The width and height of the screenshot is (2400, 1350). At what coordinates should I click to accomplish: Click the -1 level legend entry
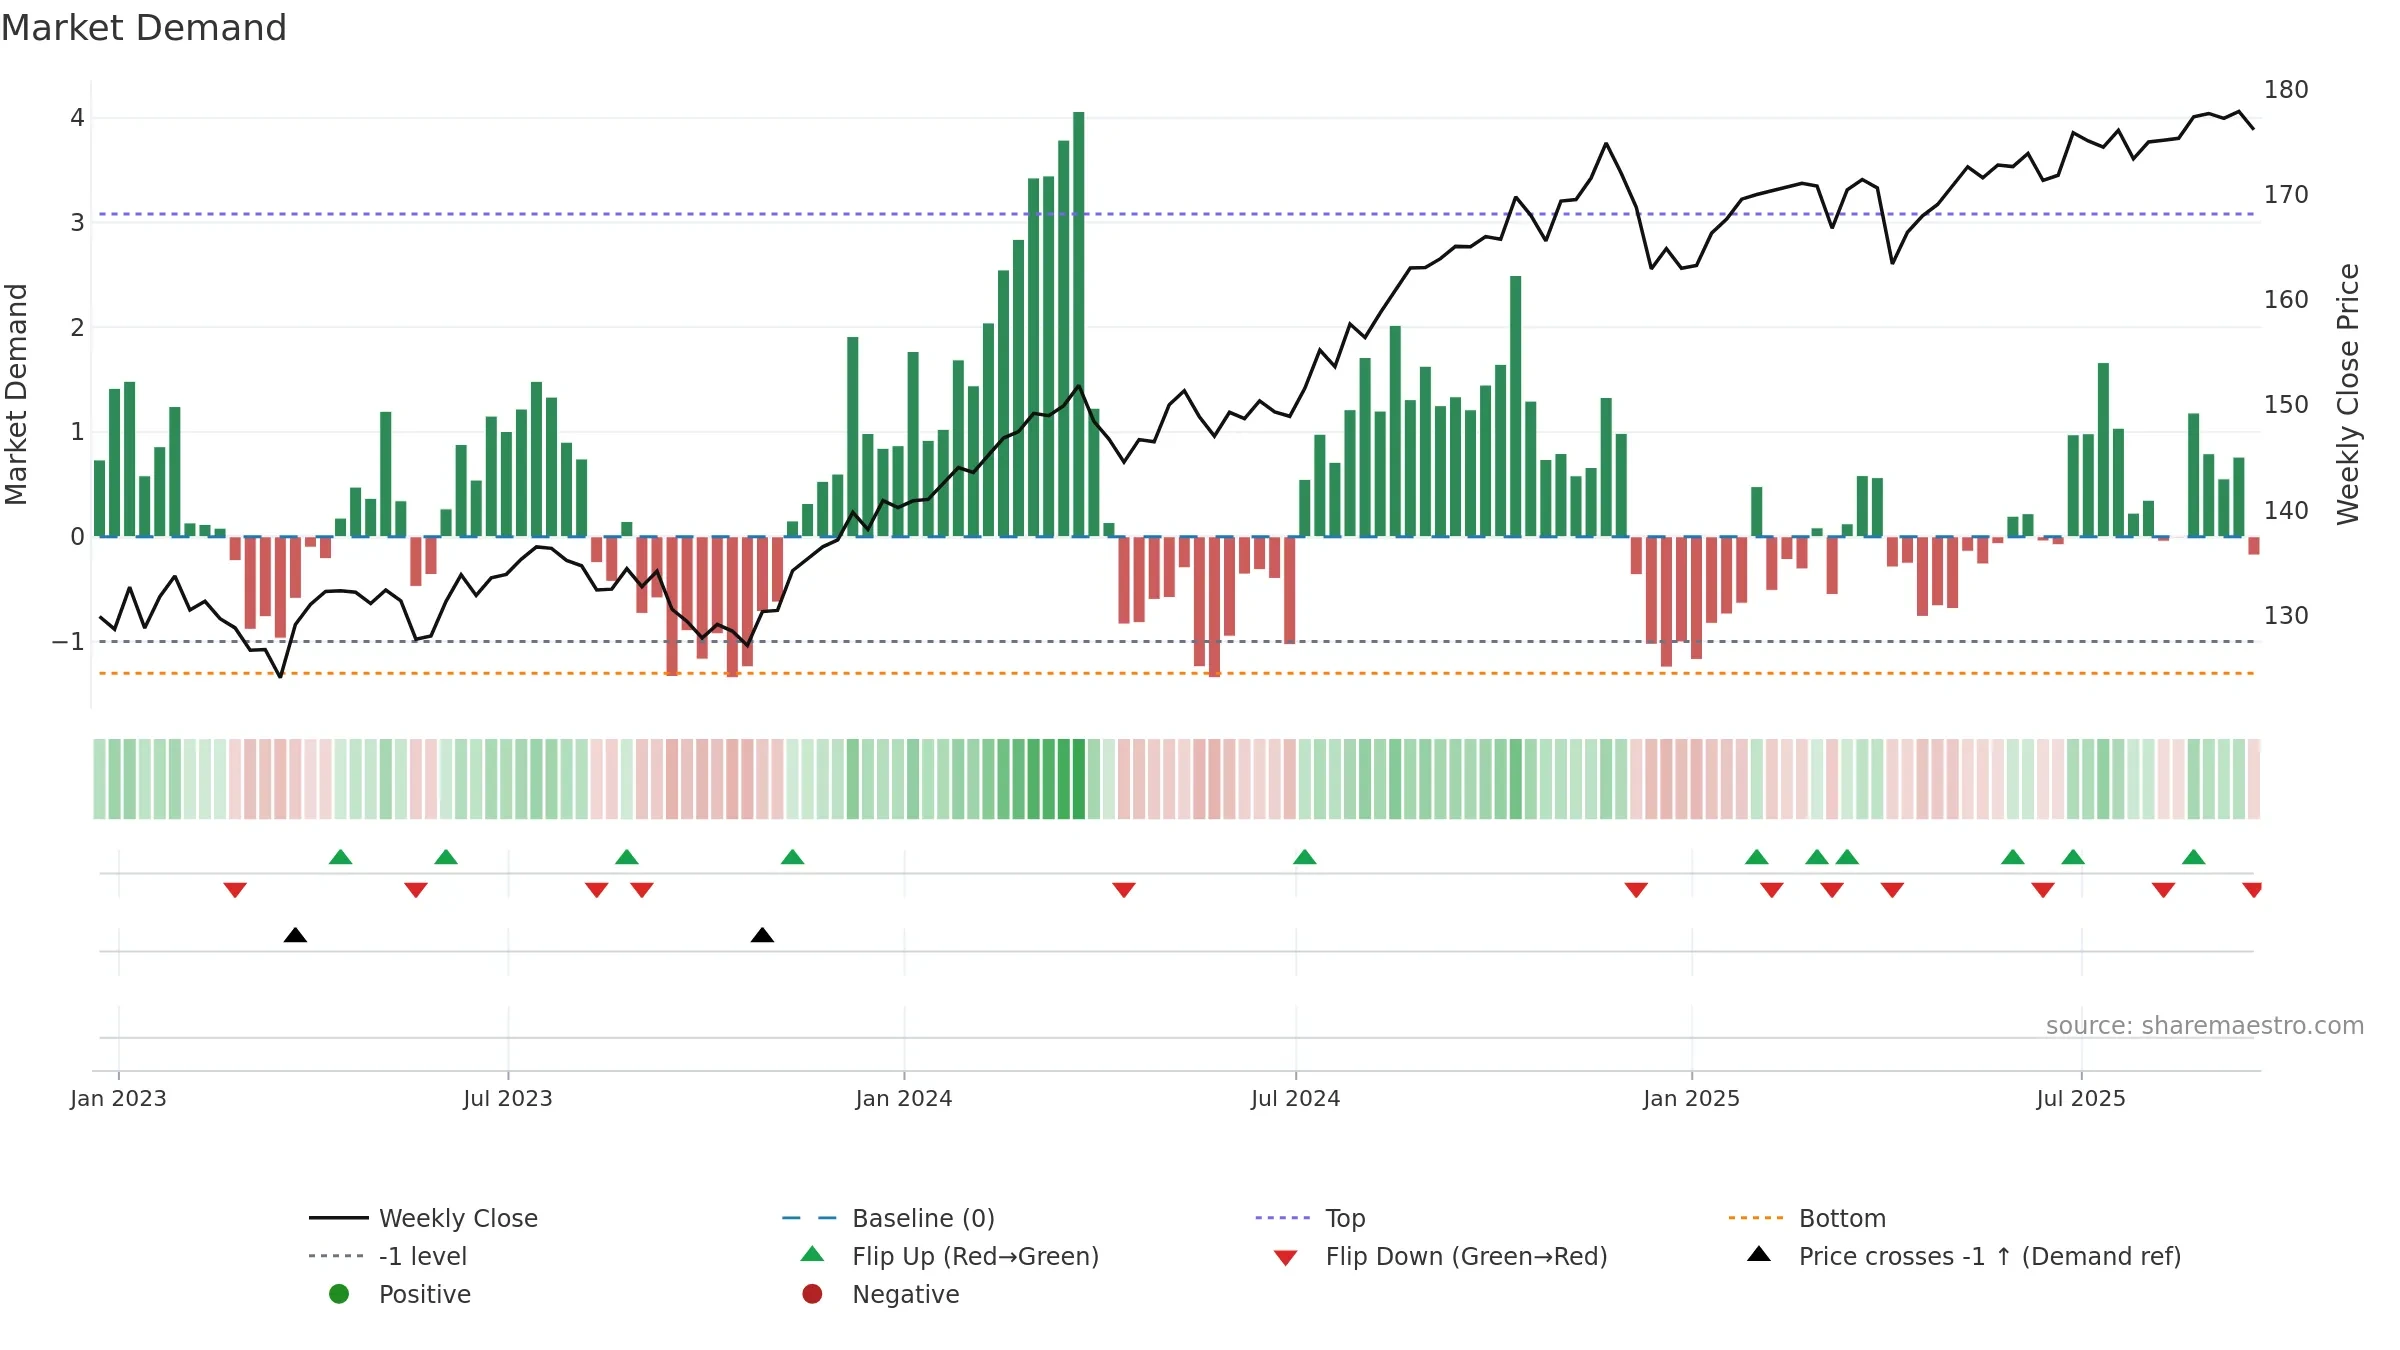click(388, 1256)
